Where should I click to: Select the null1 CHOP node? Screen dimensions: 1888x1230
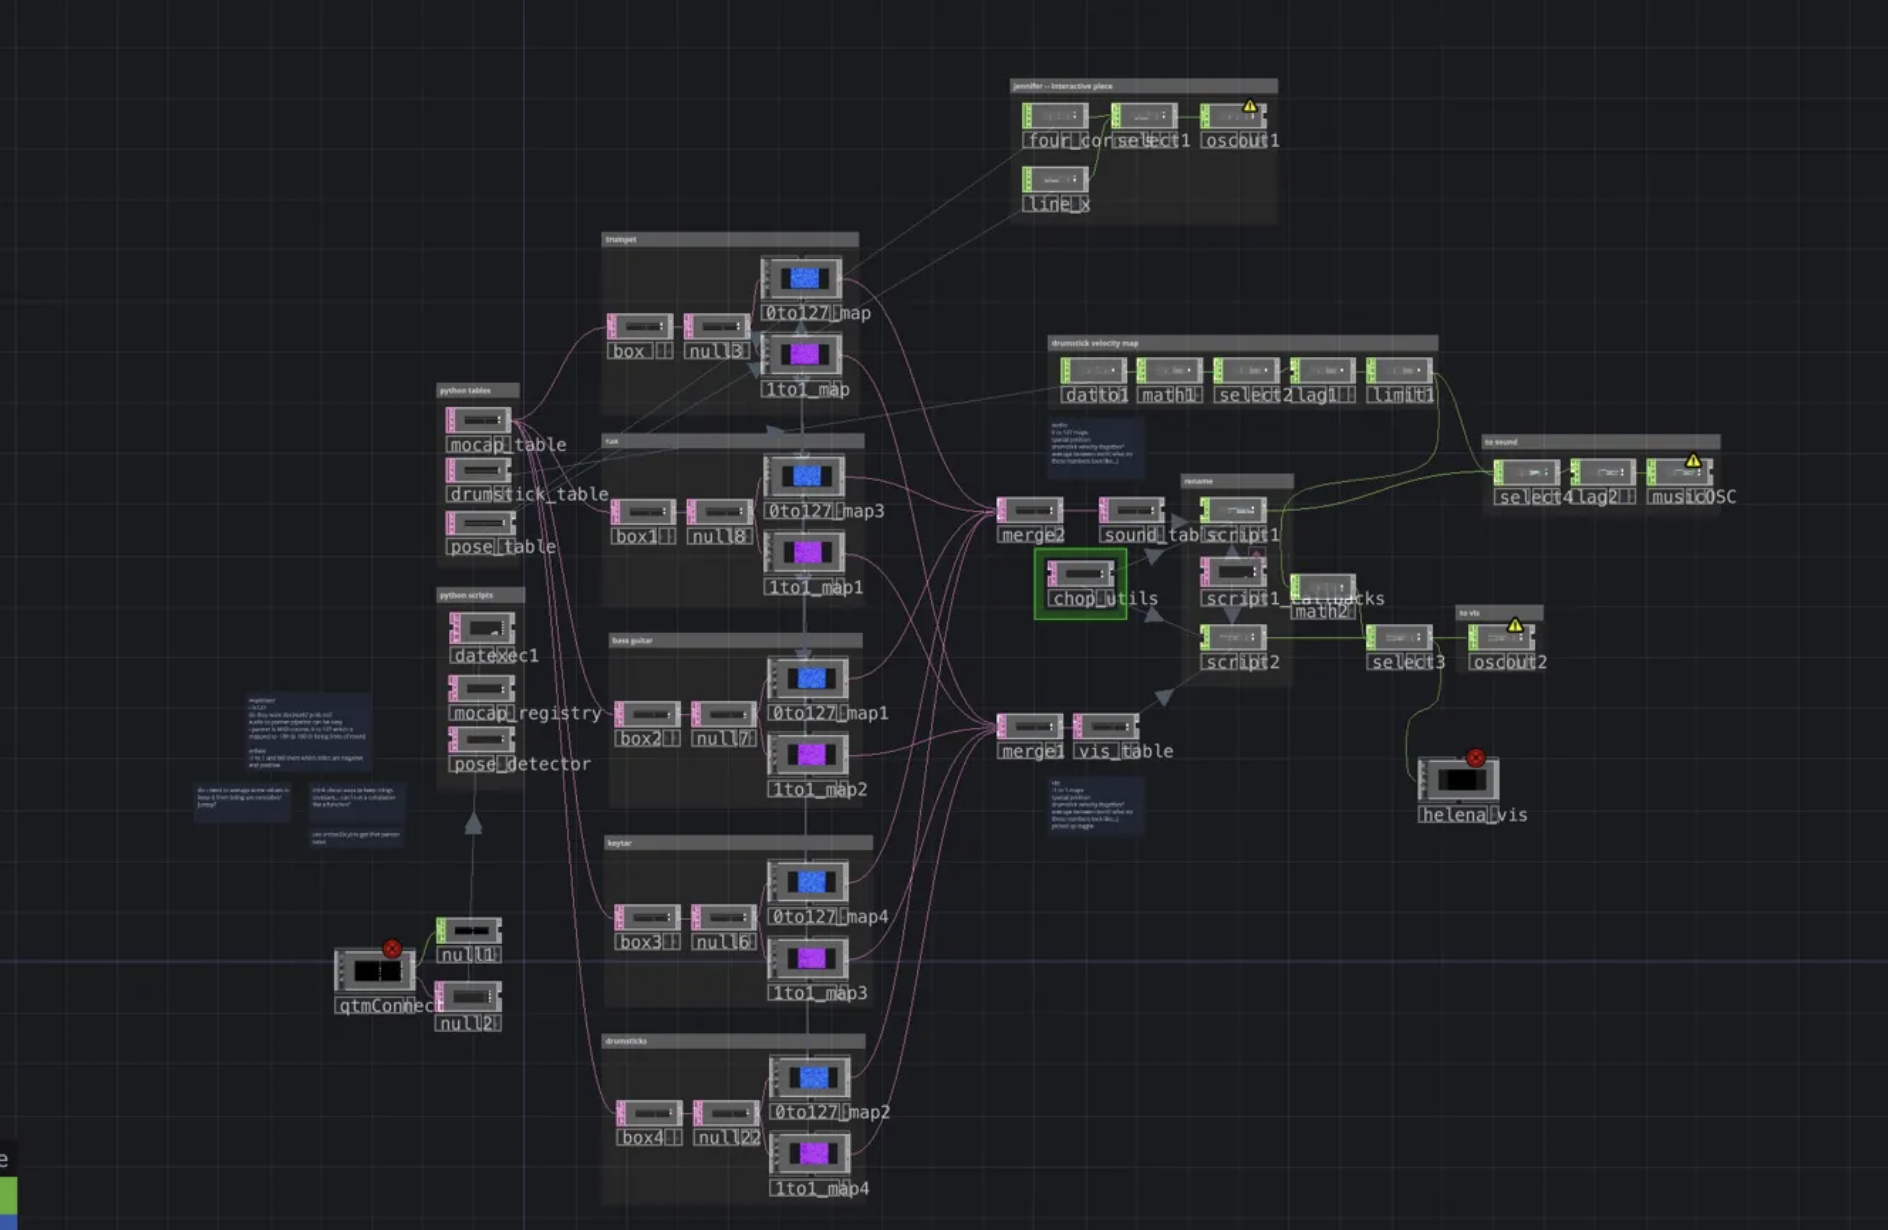(469, 930)
